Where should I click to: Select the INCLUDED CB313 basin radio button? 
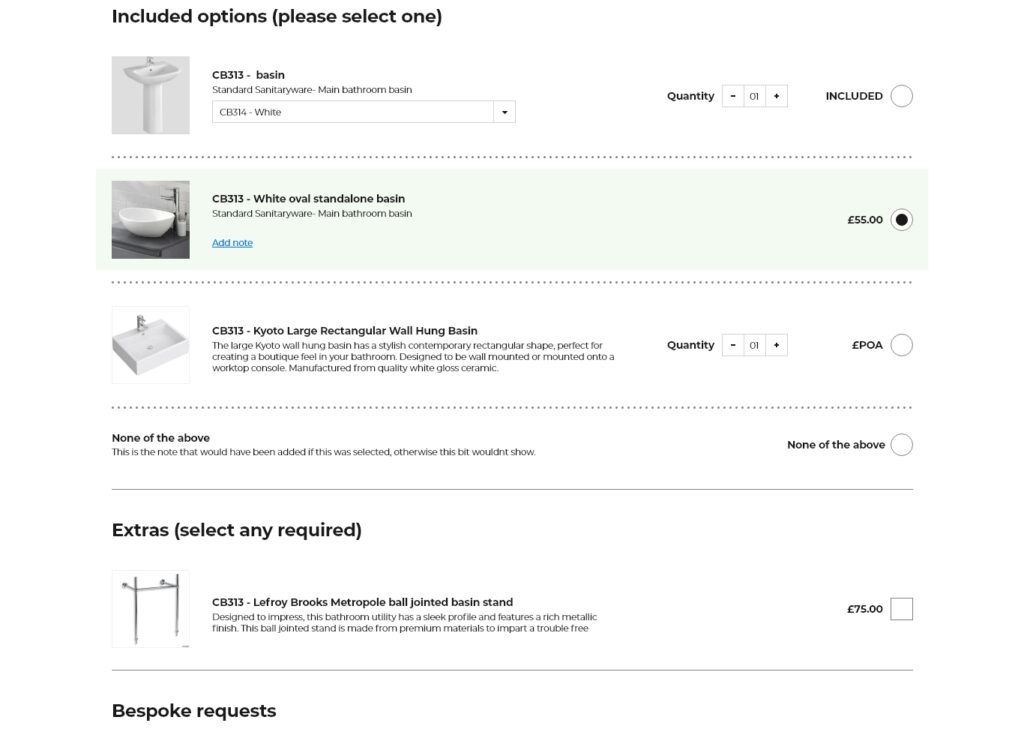coord(901,96)
